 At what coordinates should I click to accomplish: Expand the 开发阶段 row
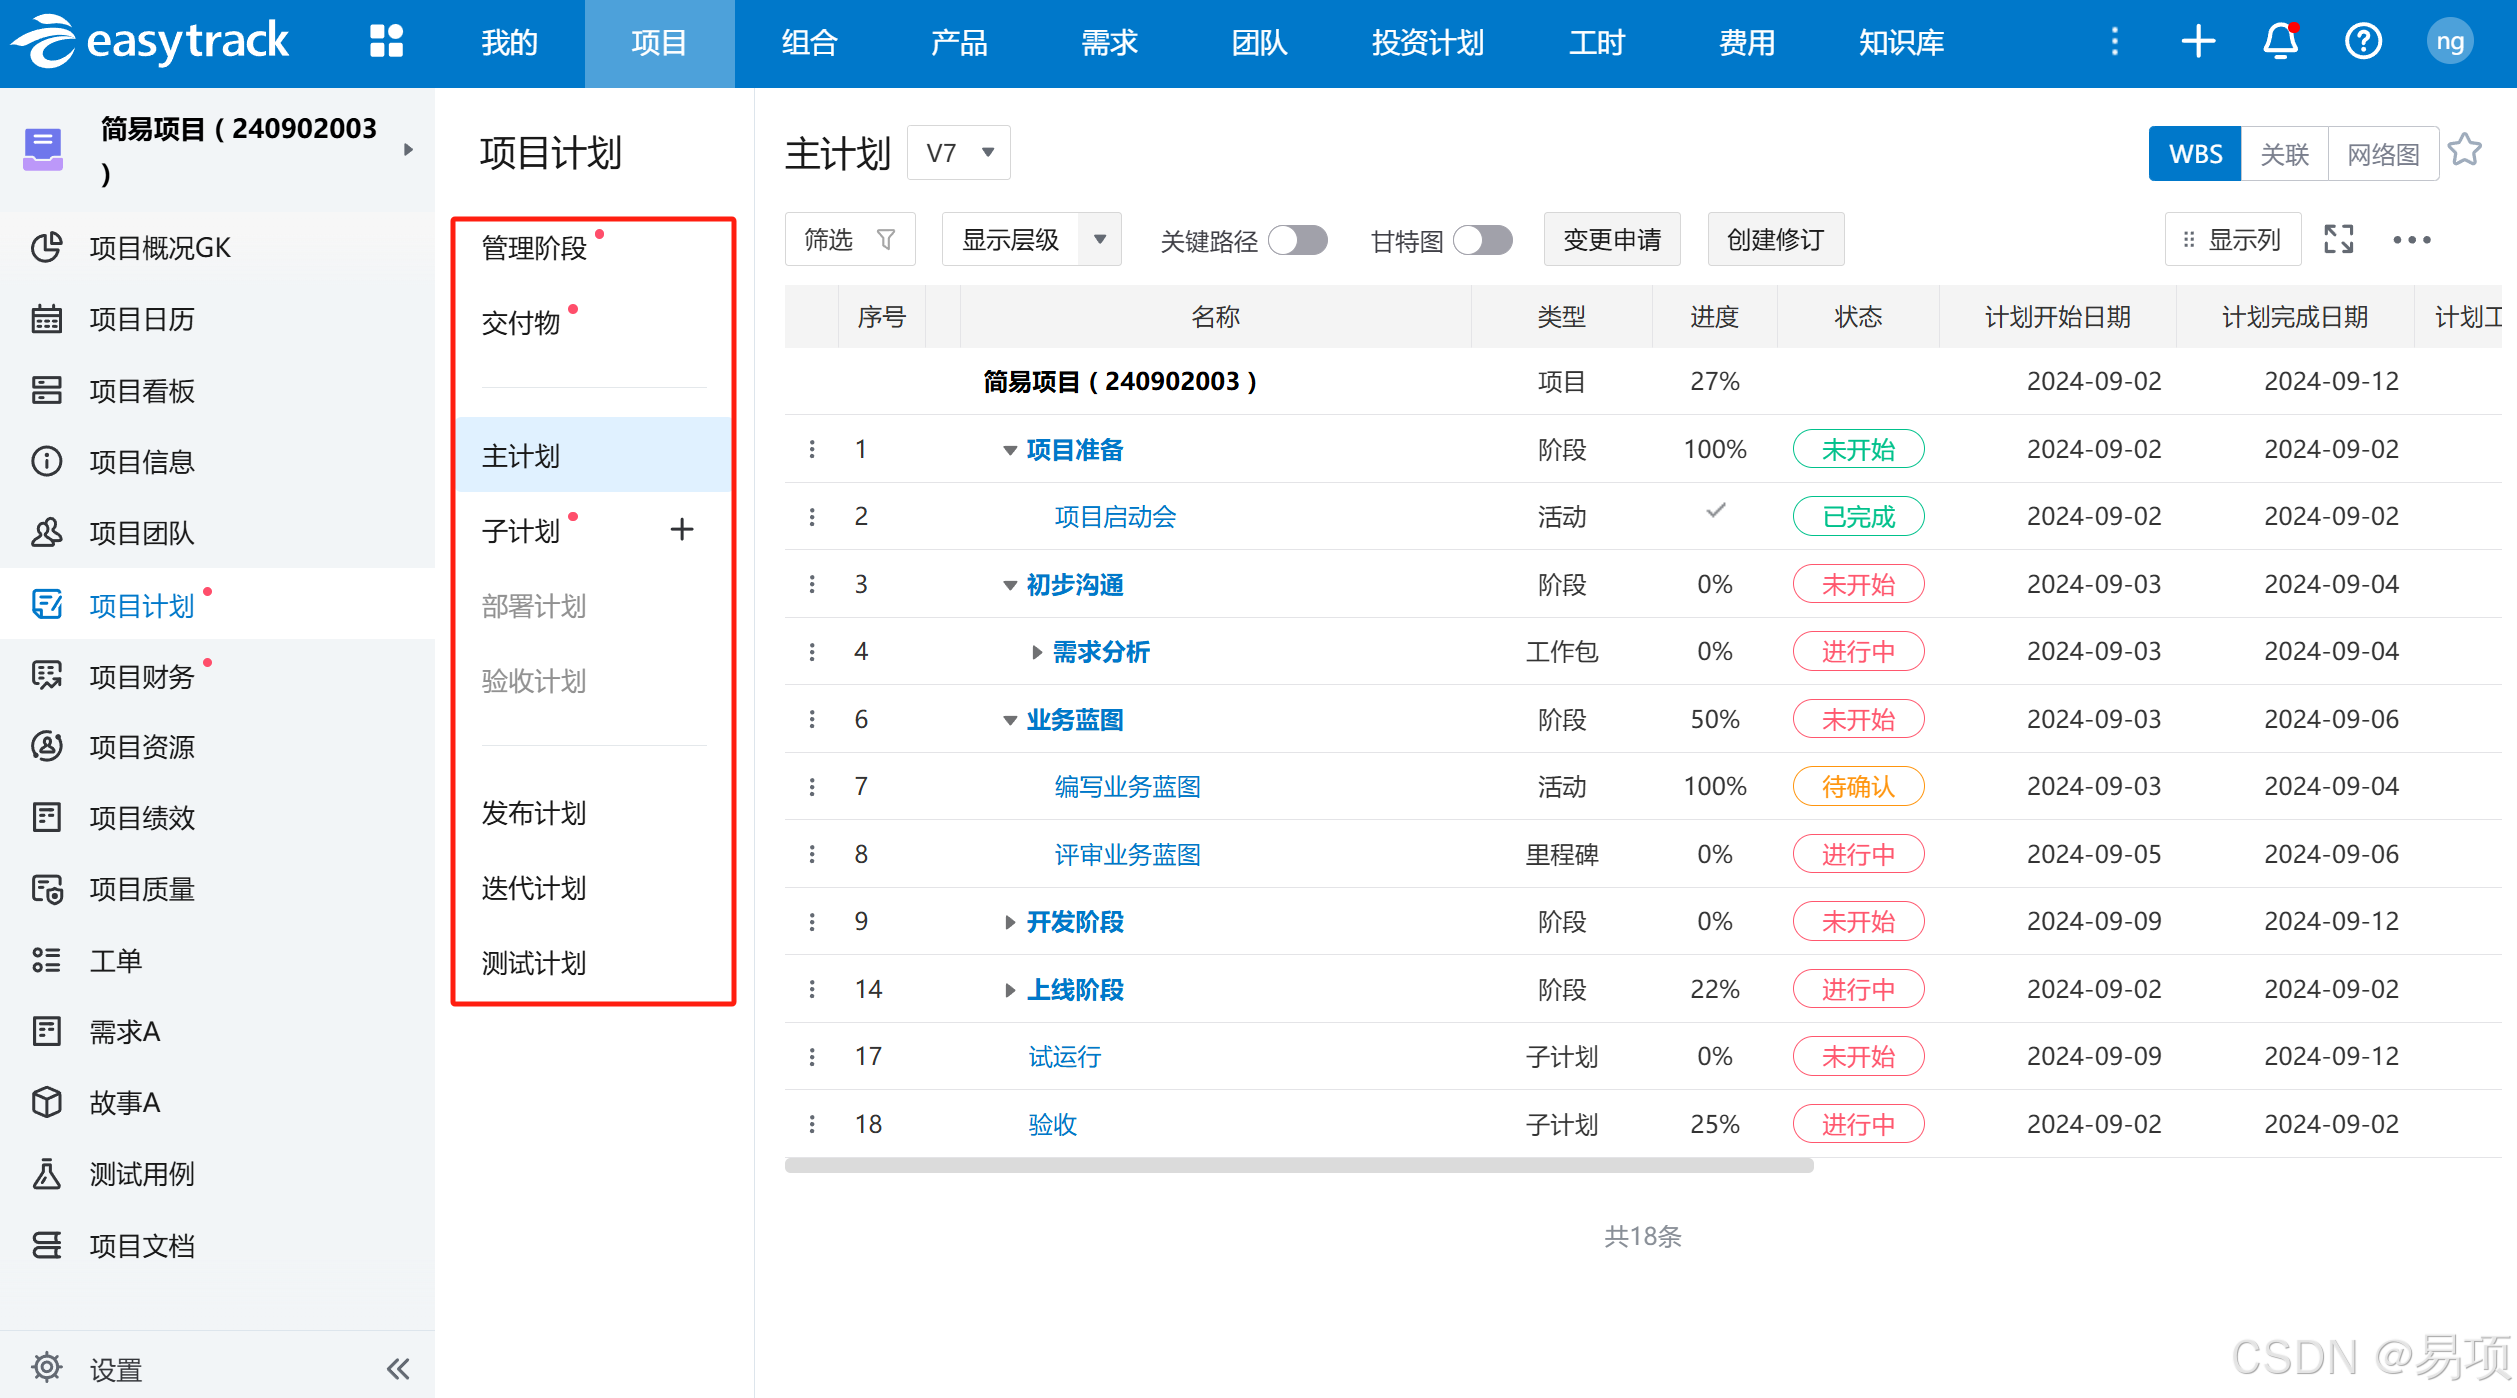click(x=1009, y=922)
